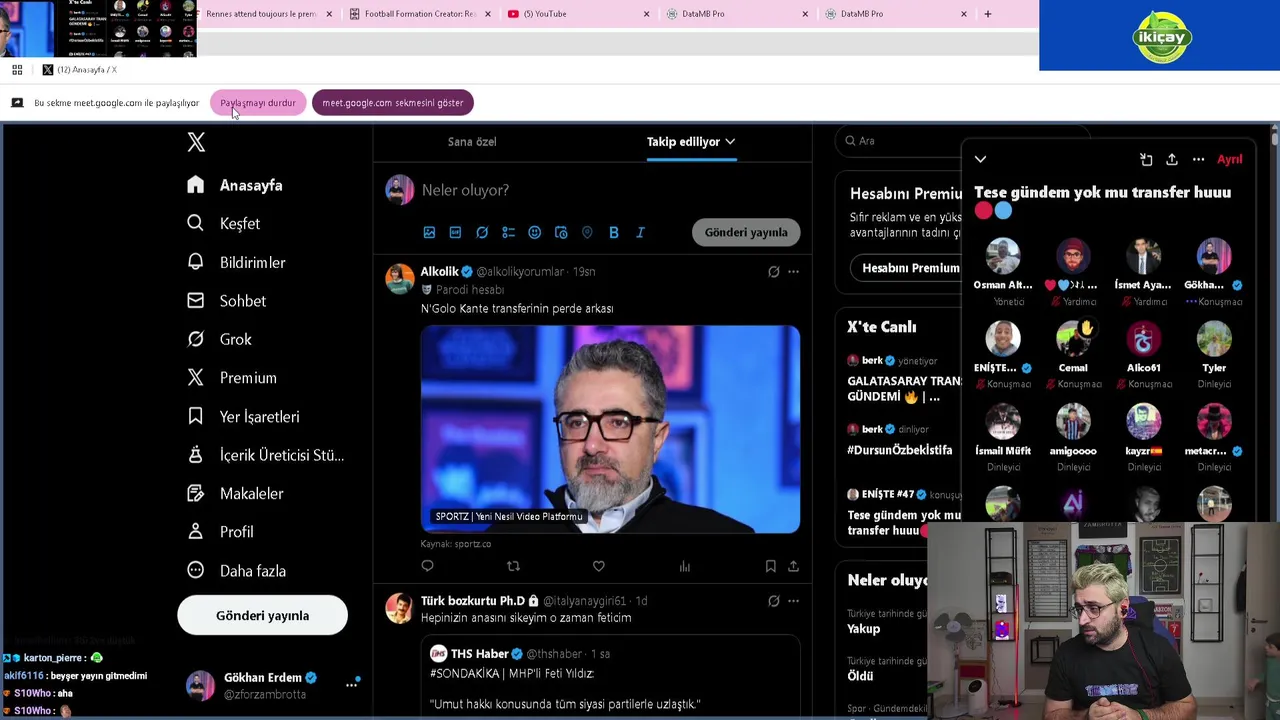
Task: Schedule the post with the calendar icon
Action: tap(561, 232)
